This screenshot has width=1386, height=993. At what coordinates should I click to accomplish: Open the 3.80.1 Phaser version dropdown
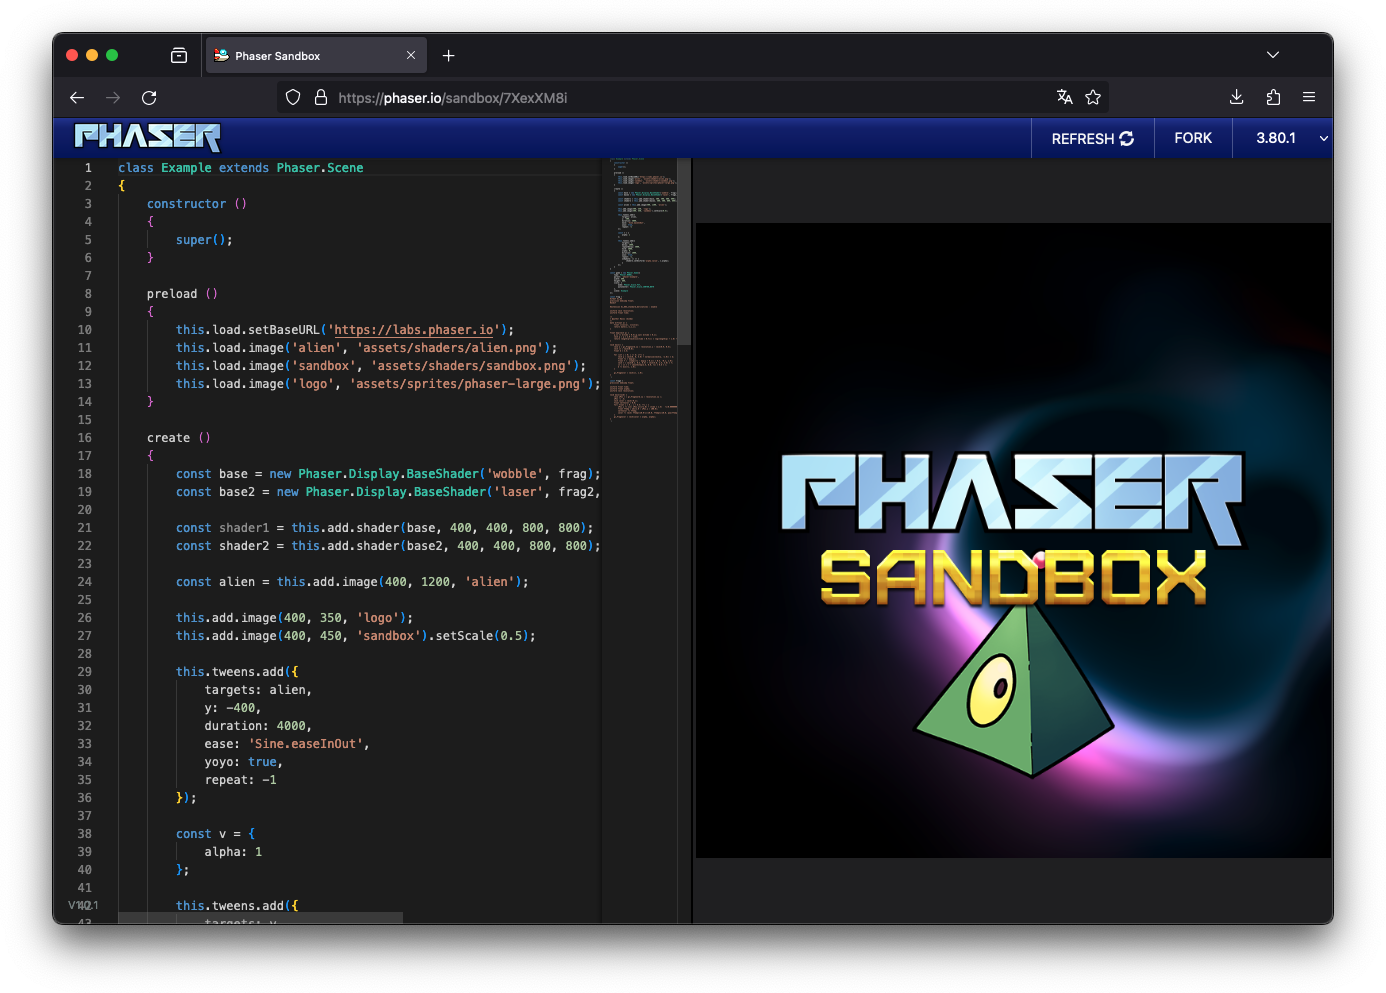(x=1283, y=138)
